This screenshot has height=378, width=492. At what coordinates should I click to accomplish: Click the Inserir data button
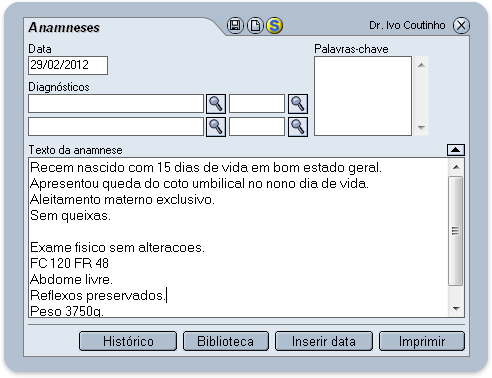(x=324, y=341)
